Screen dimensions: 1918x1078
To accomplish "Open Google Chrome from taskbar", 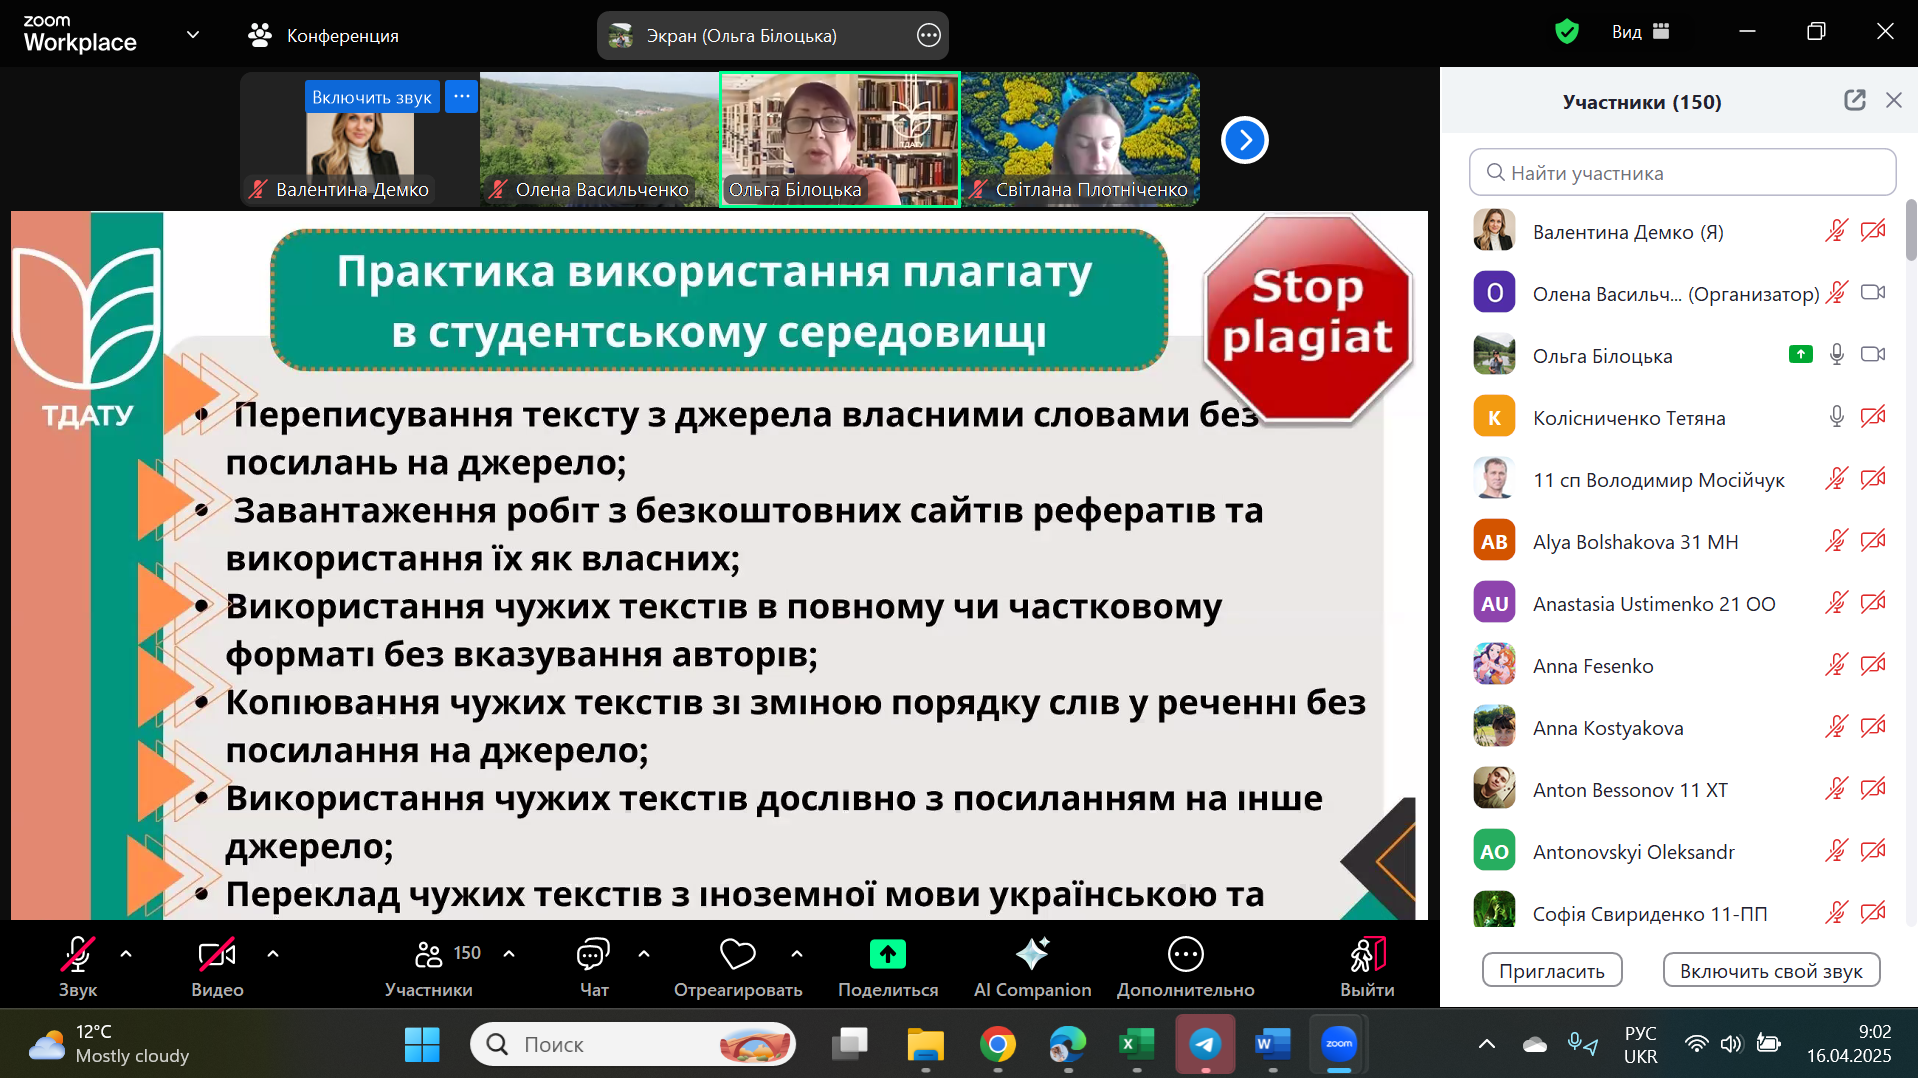I will [997, 1044].
